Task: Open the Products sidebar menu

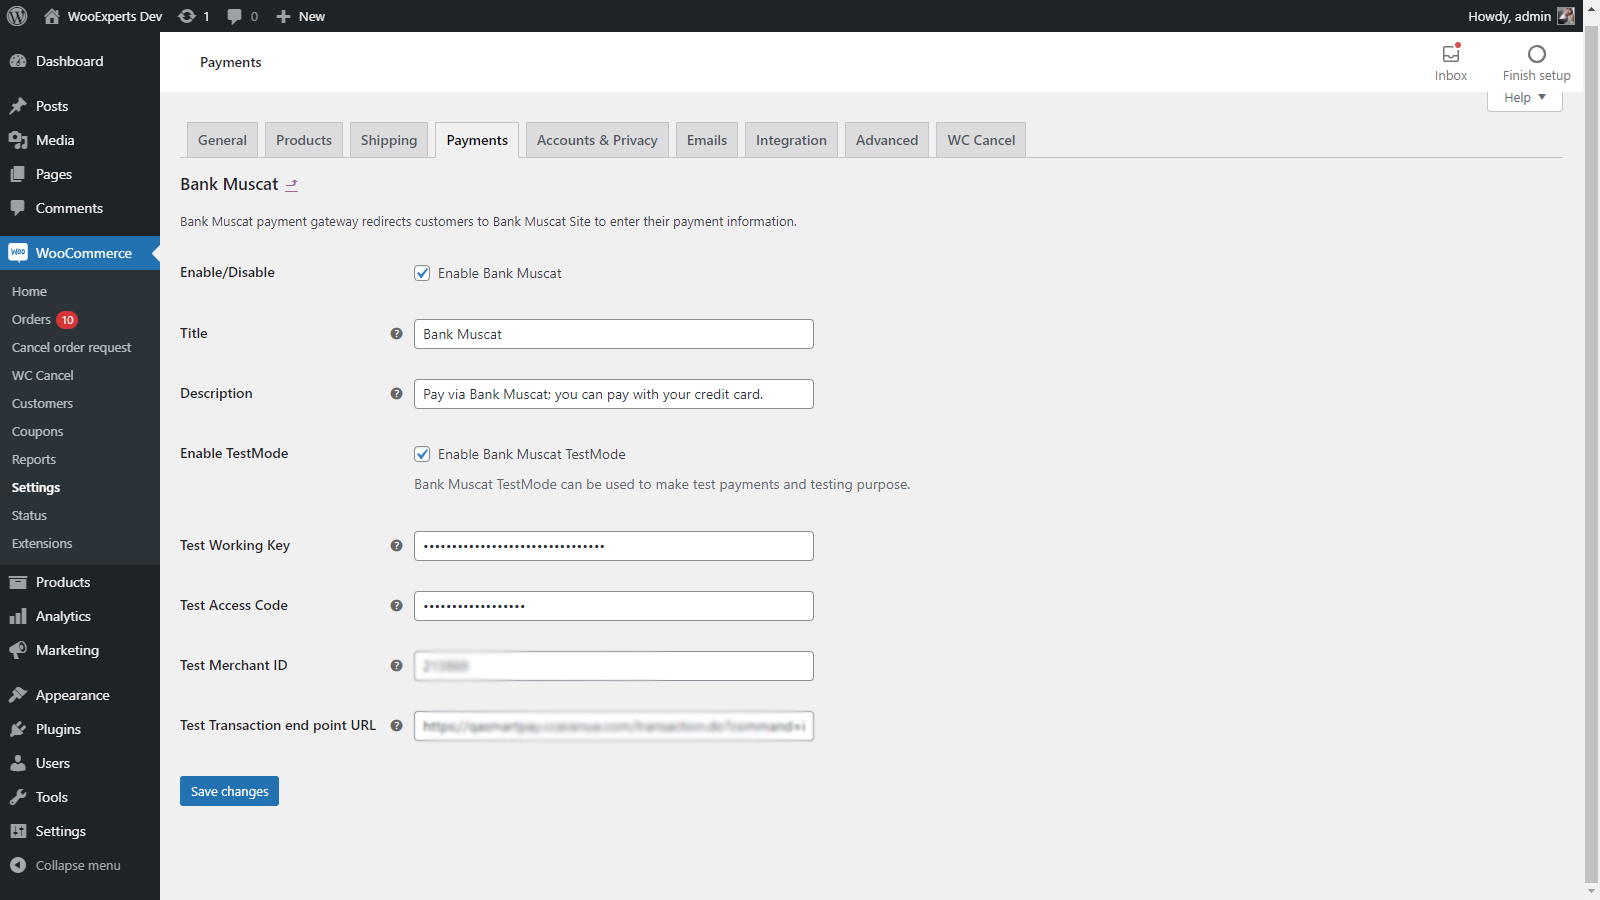Action: coord(80,582)
